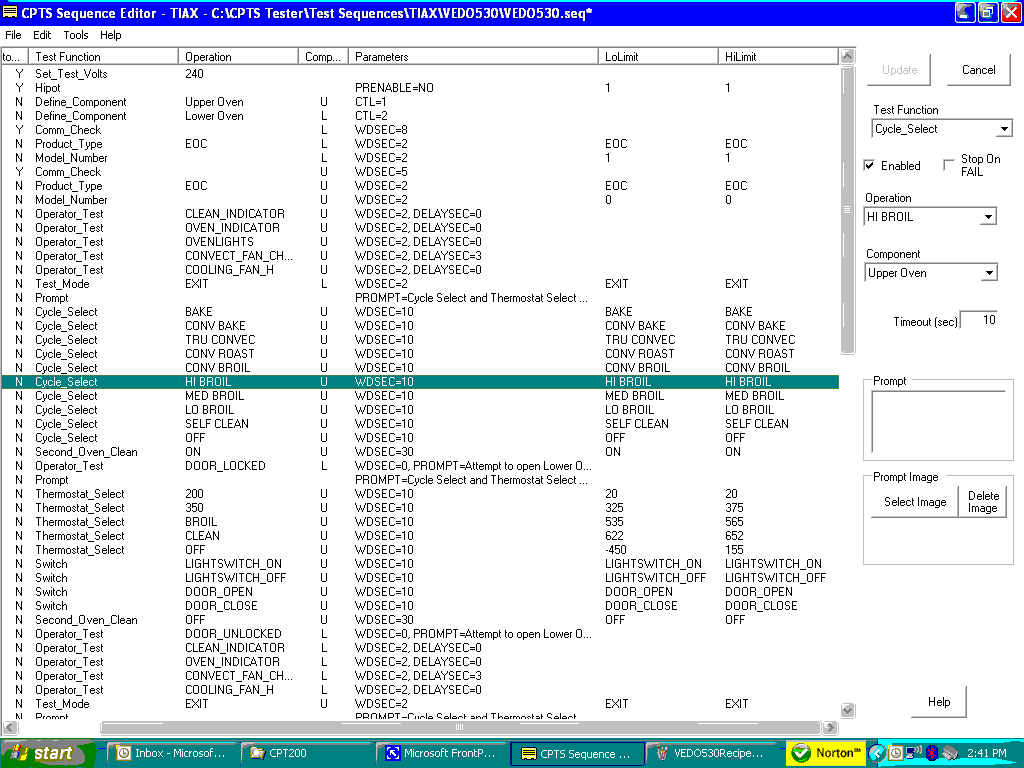The width and height of the screenshot is (1024, 768).
Task: Select the Second_Oven_Clean ON row
Action: (x=420, y=452)
